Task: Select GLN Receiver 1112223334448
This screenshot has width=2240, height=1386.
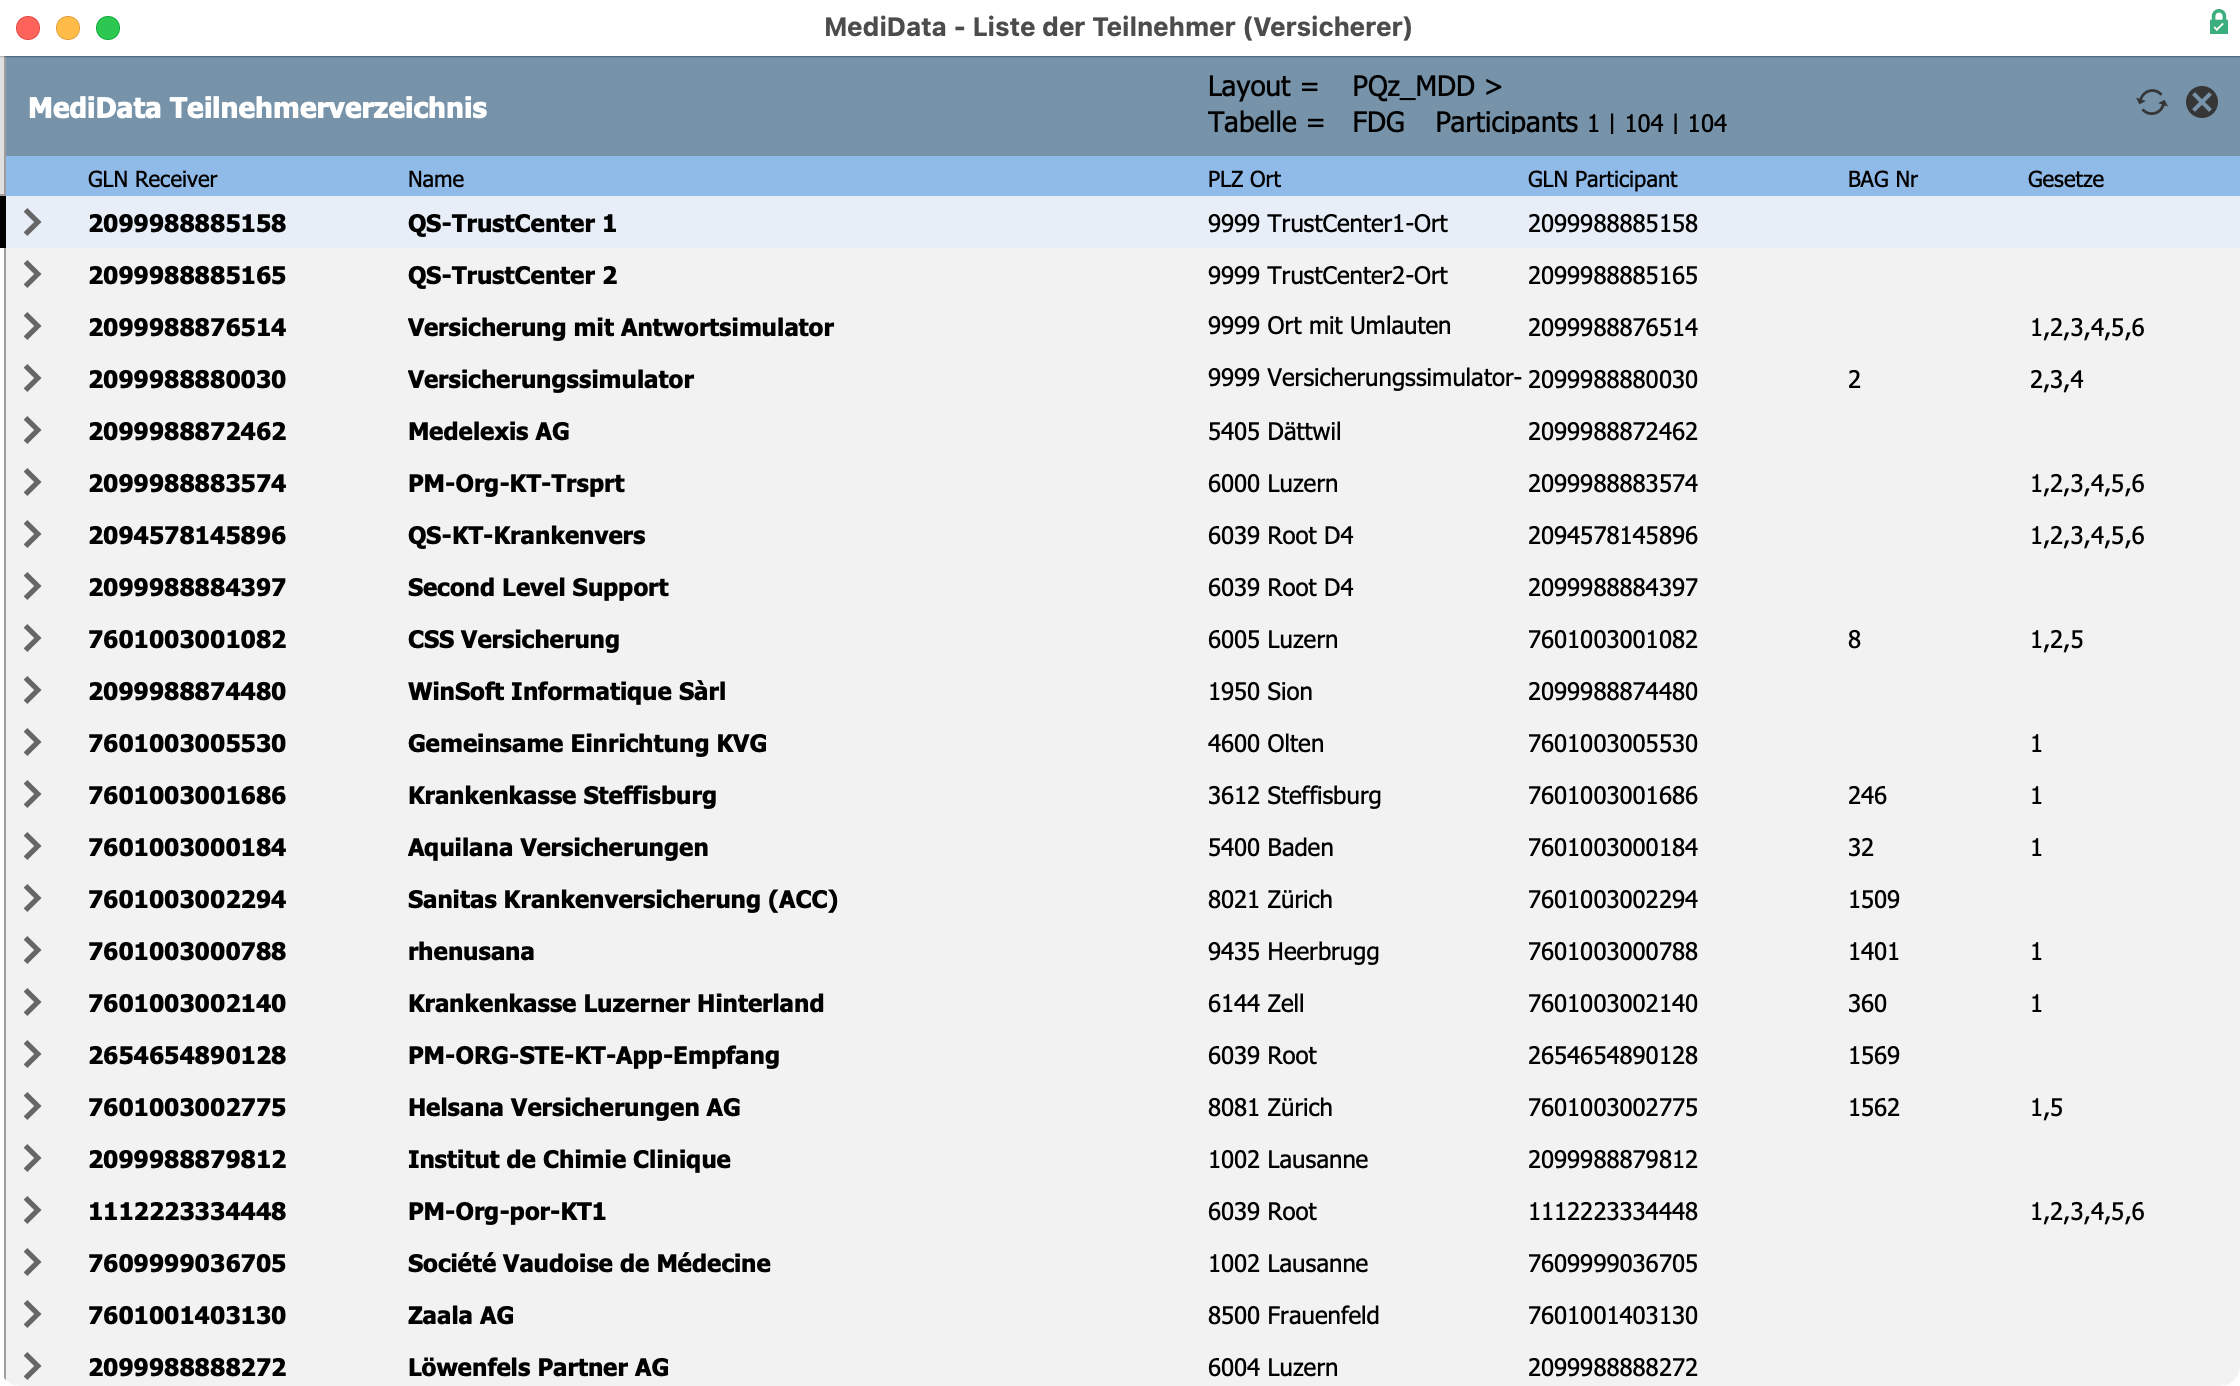Action: (x=187, y=1211)
